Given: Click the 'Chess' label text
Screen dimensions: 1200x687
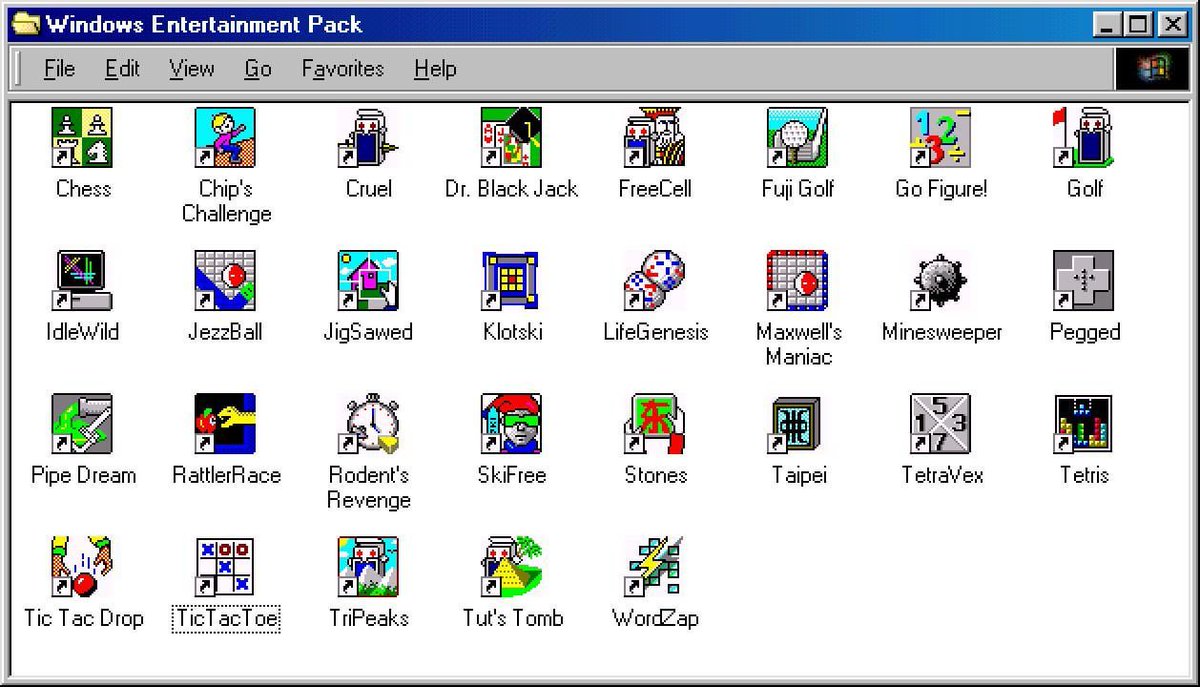Looking at the screenshot, I should tap(83, 189).
